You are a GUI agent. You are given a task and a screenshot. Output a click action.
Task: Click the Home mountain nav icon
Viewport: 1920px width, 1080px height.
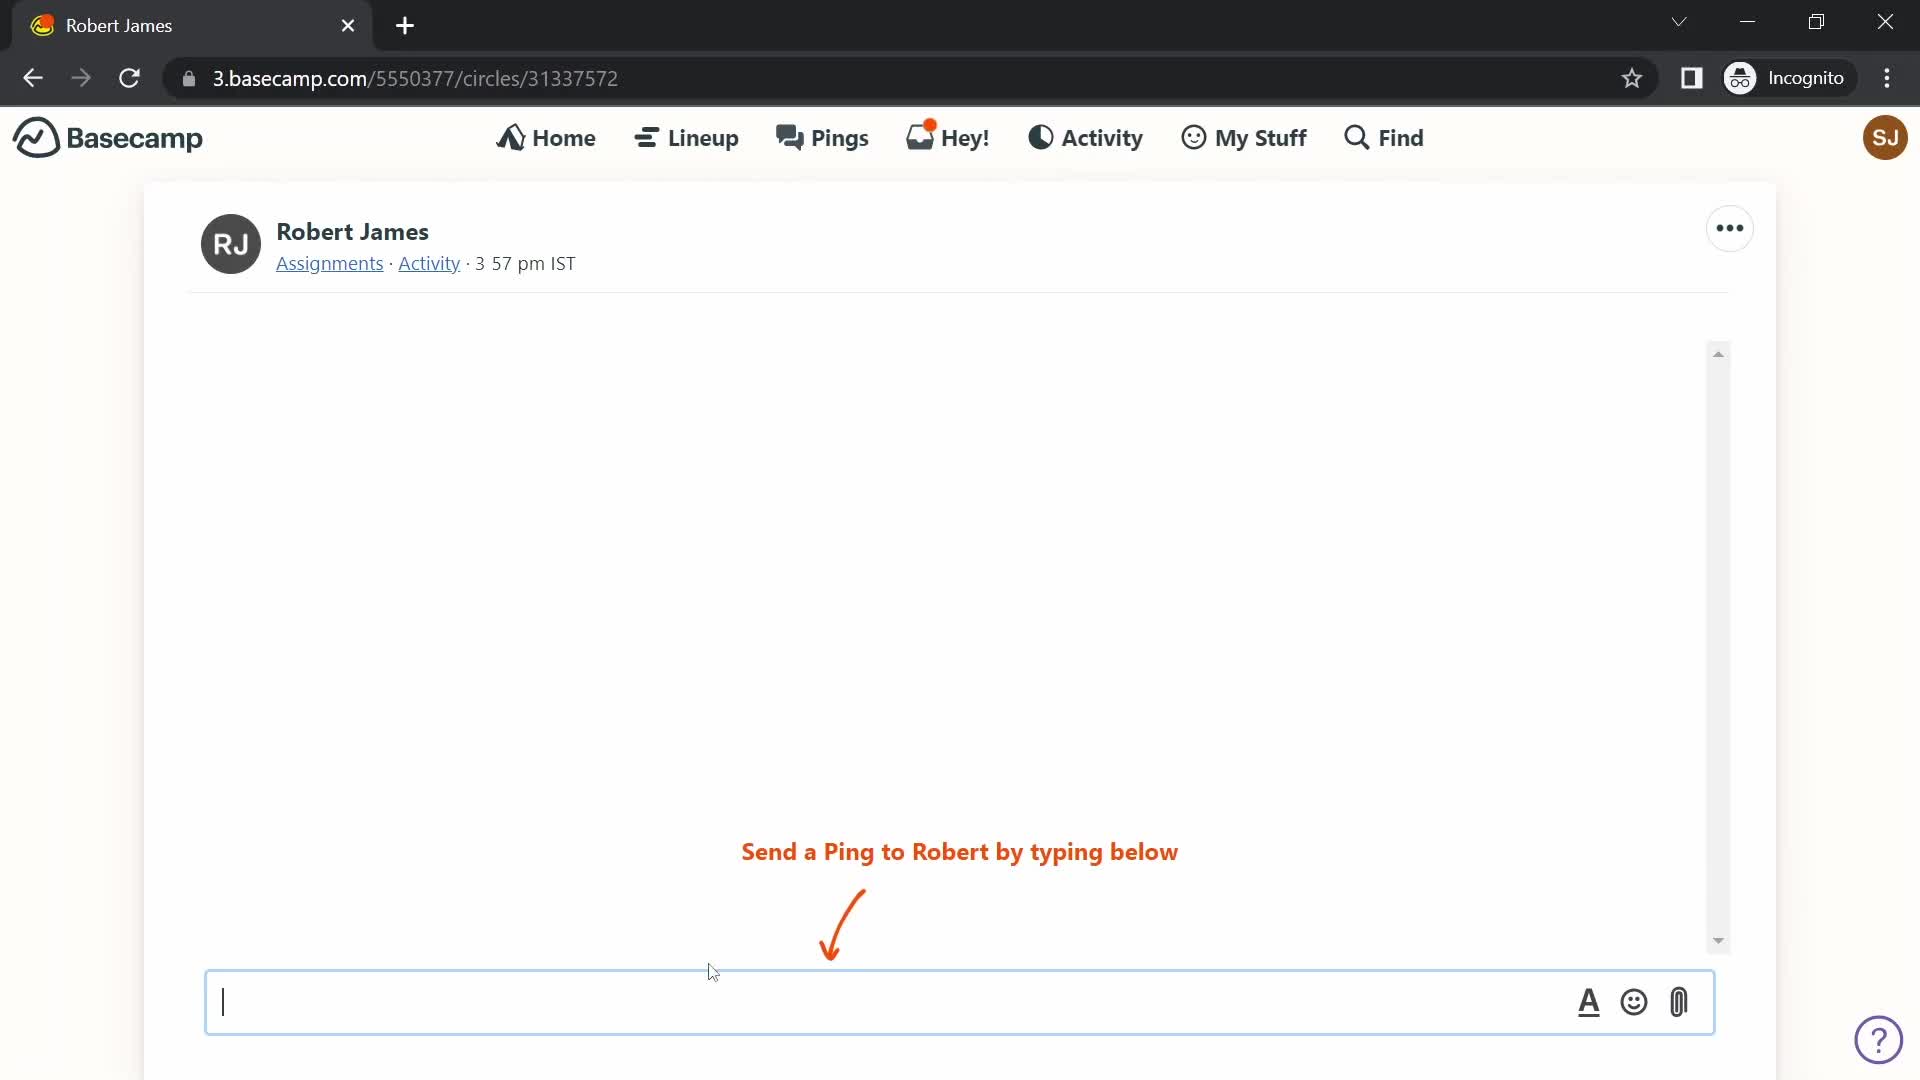[511, 138]
